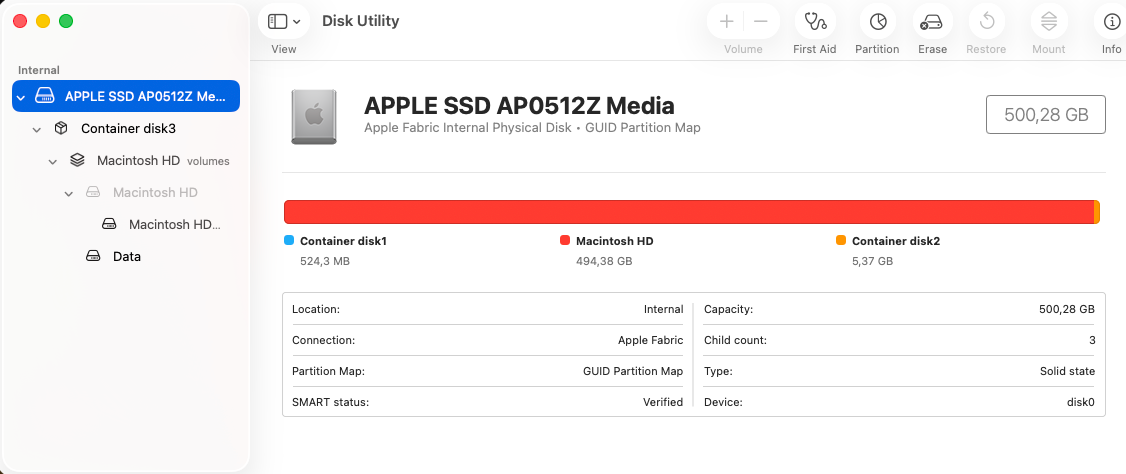The height and width of the screenshot is (474, 1126).
Task: Click the Partition label
Action: [x=877, y=49]
